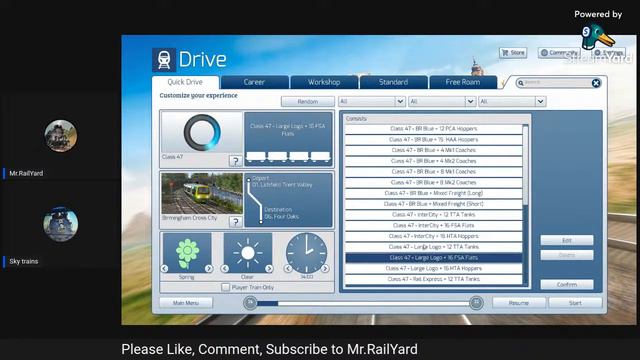Select Class 47 - Large Logo + 16 HTA Hoppers
640x360 pixels.
(433, 269)
